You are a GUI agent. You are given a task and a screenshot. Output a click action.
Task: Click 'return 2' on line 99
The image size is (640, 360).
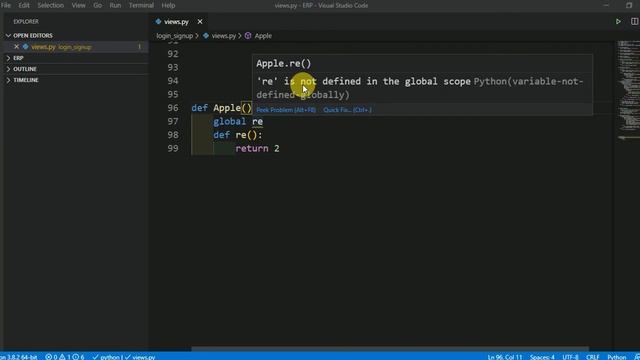(x=258, y=148)
